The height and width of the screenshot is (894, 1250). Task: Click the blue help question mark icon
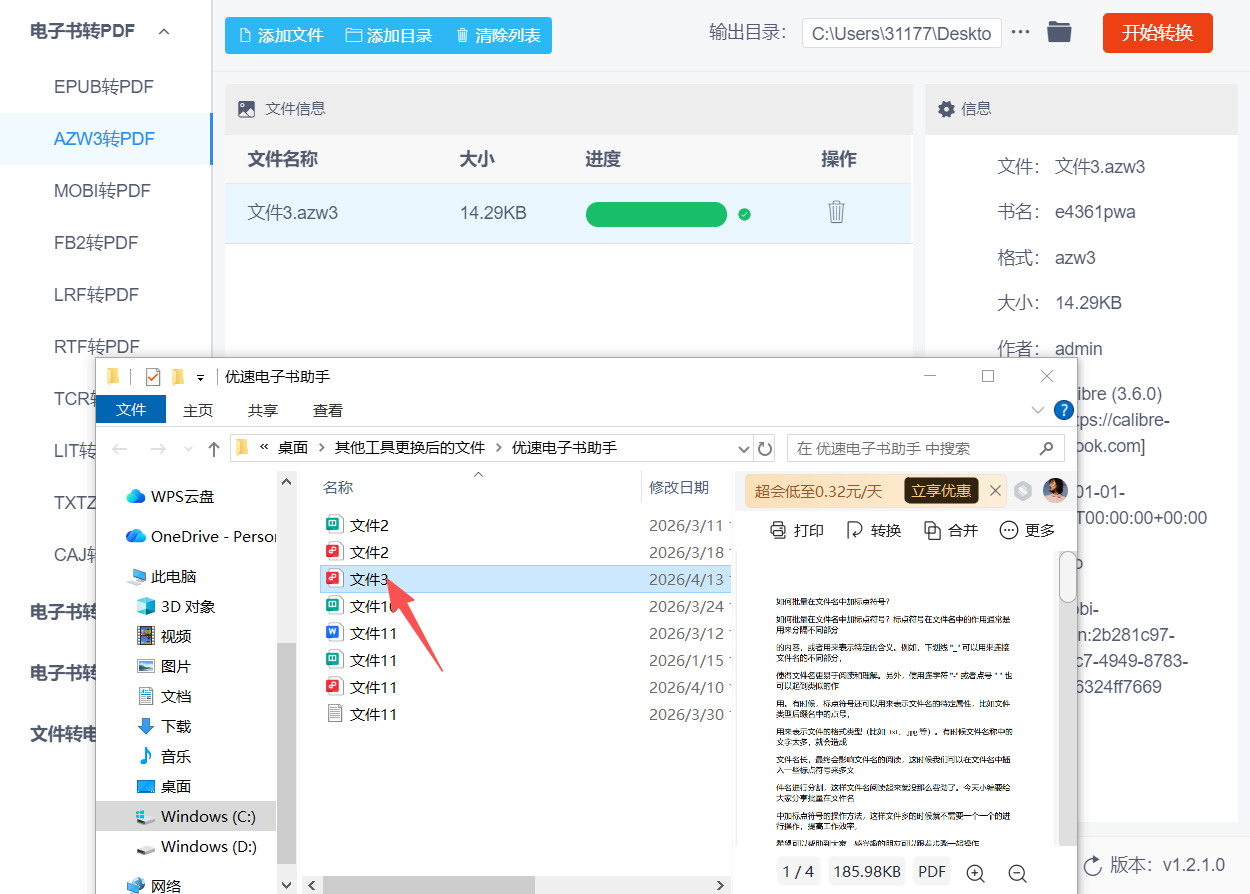(1063, 410)
